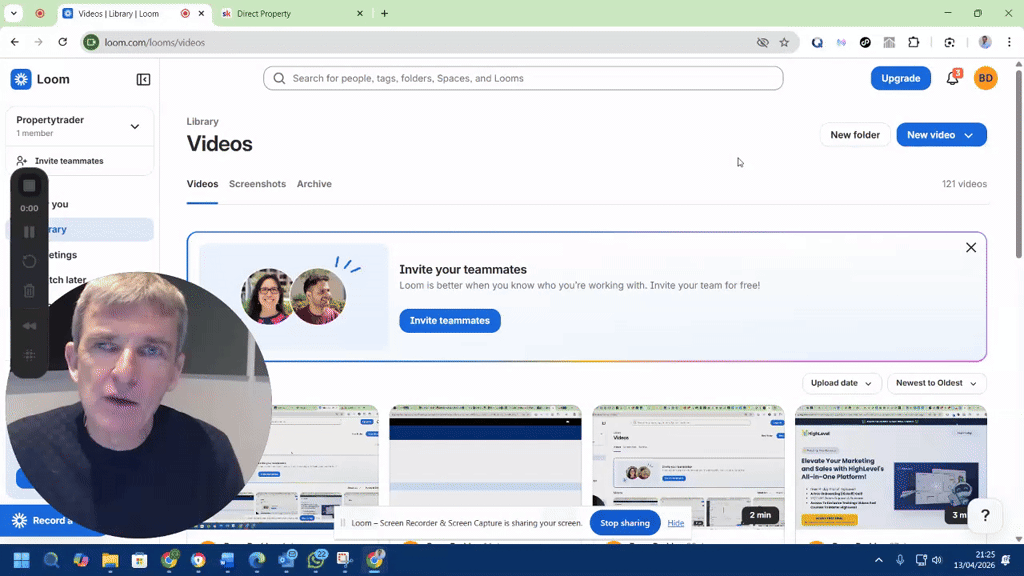This screenshot has width=1024, height=576.
Task: Hide the screen sharing notification bar
Action: pos(676,523)
